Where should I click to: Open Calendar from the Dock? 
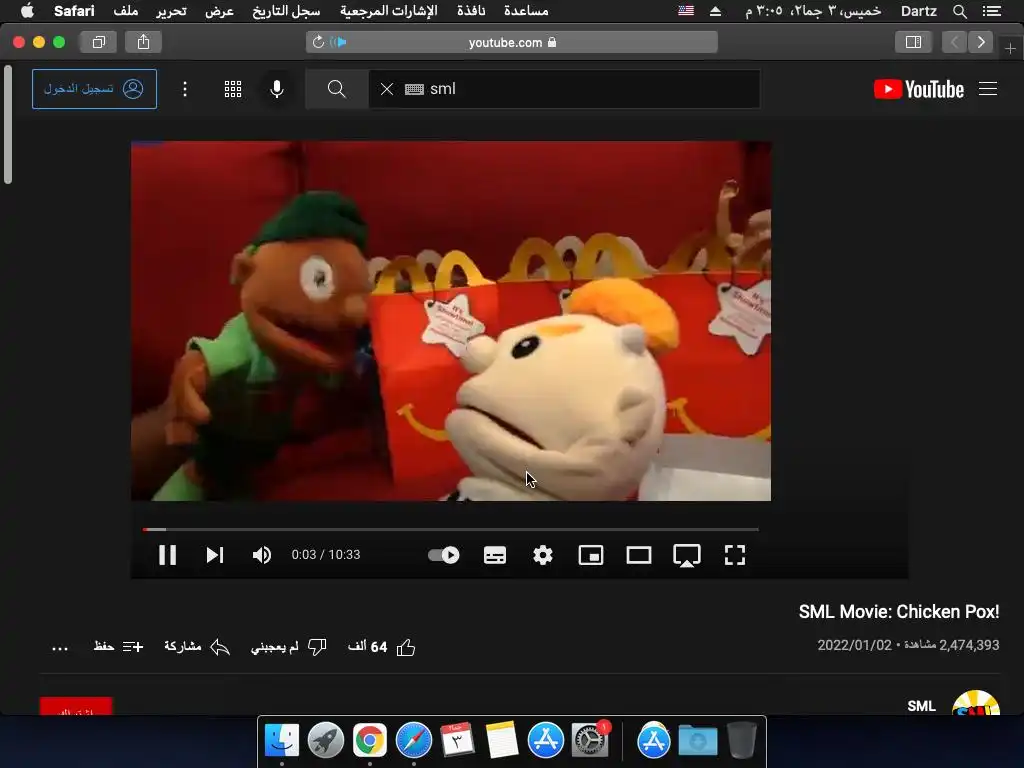(457, 740)
